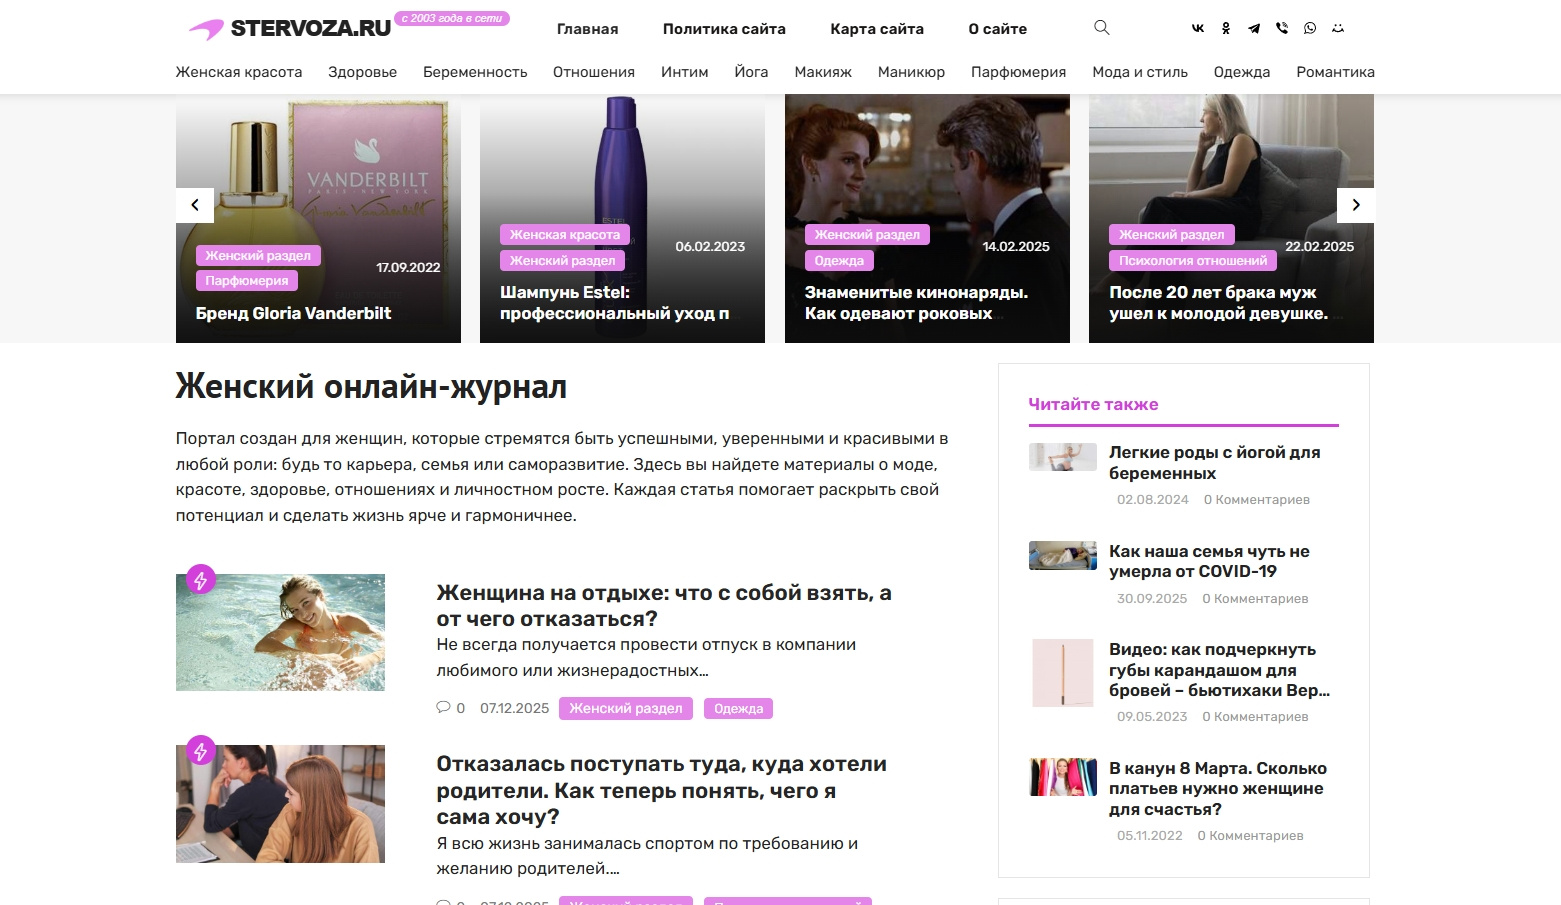Open the О сайте menu item
Screen dimensions: 1561x905
pyautogui.click(x=997, y=29)
